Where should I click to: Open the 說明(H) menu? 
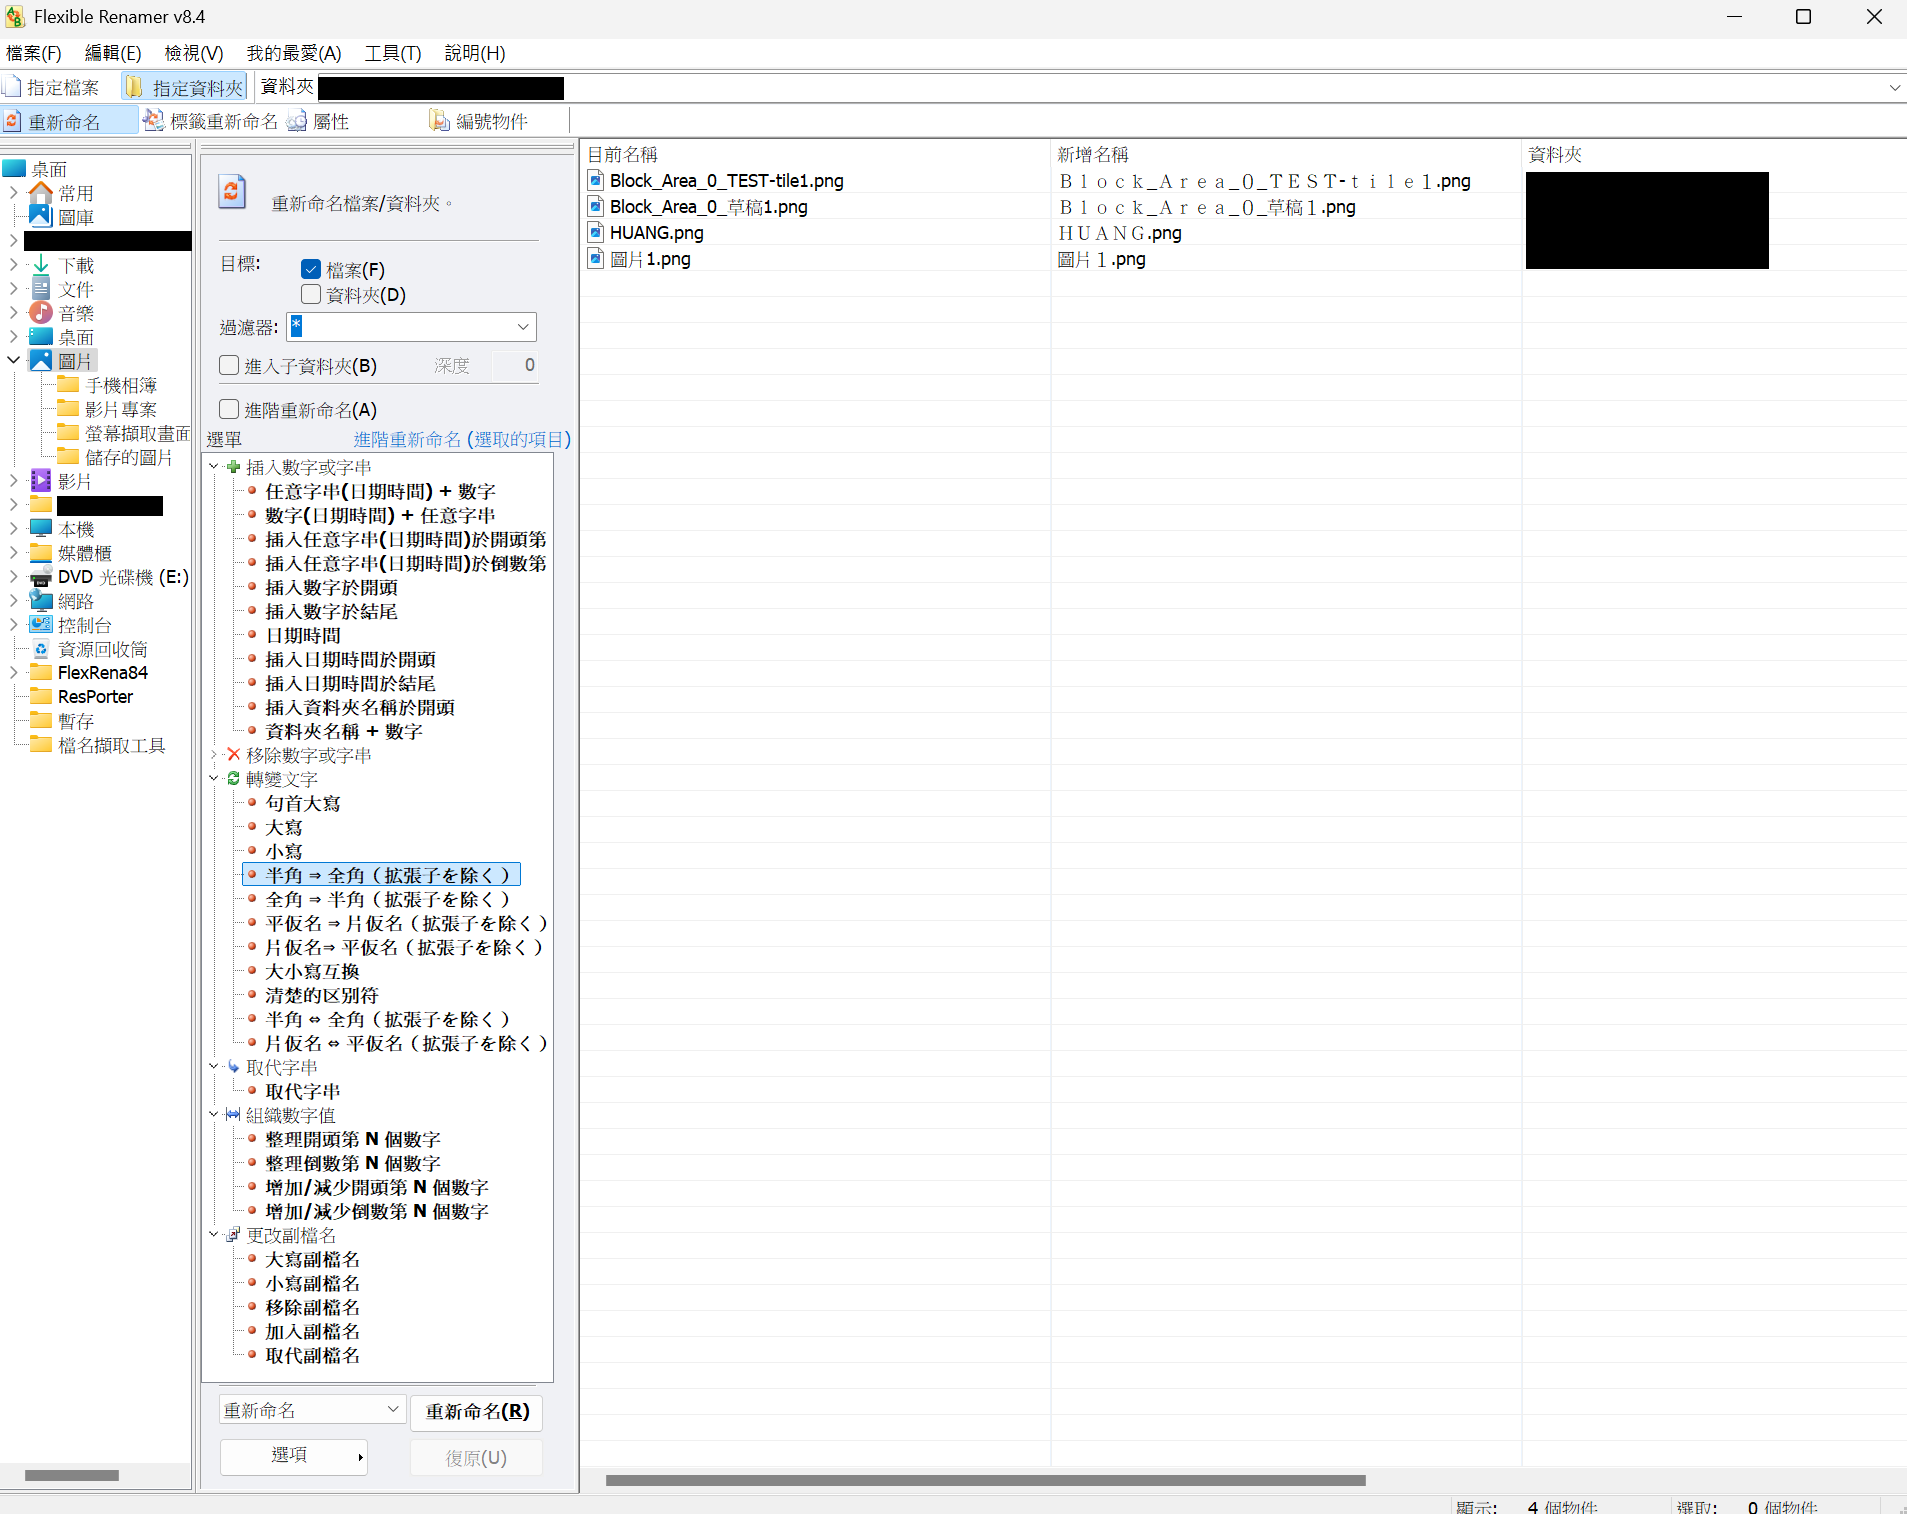point(475,53)
